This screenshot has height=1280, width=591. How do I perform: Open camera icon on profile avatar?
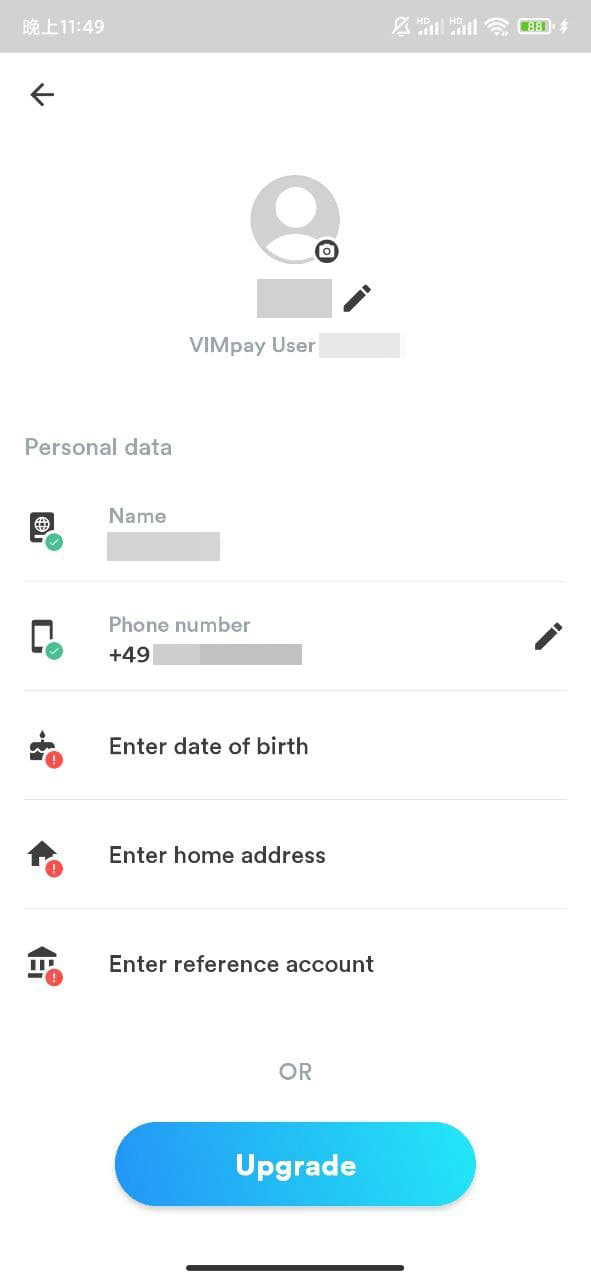[326, 251]
